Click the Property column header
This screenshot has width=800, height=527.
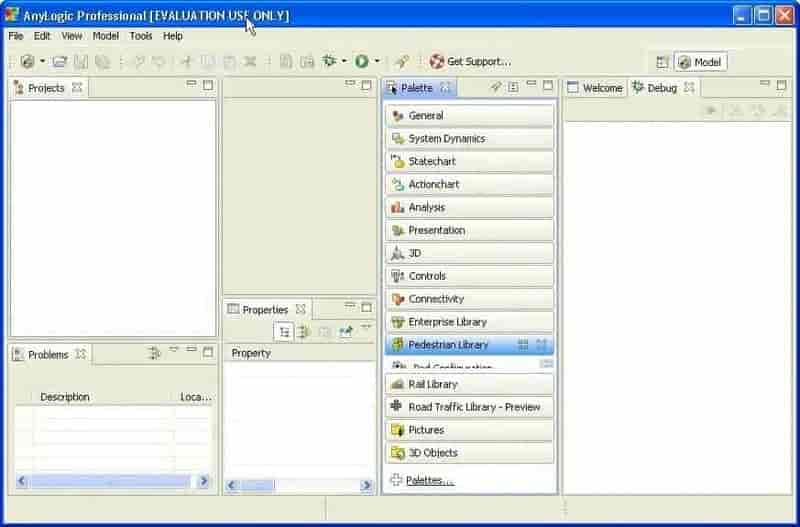[251, 353]
